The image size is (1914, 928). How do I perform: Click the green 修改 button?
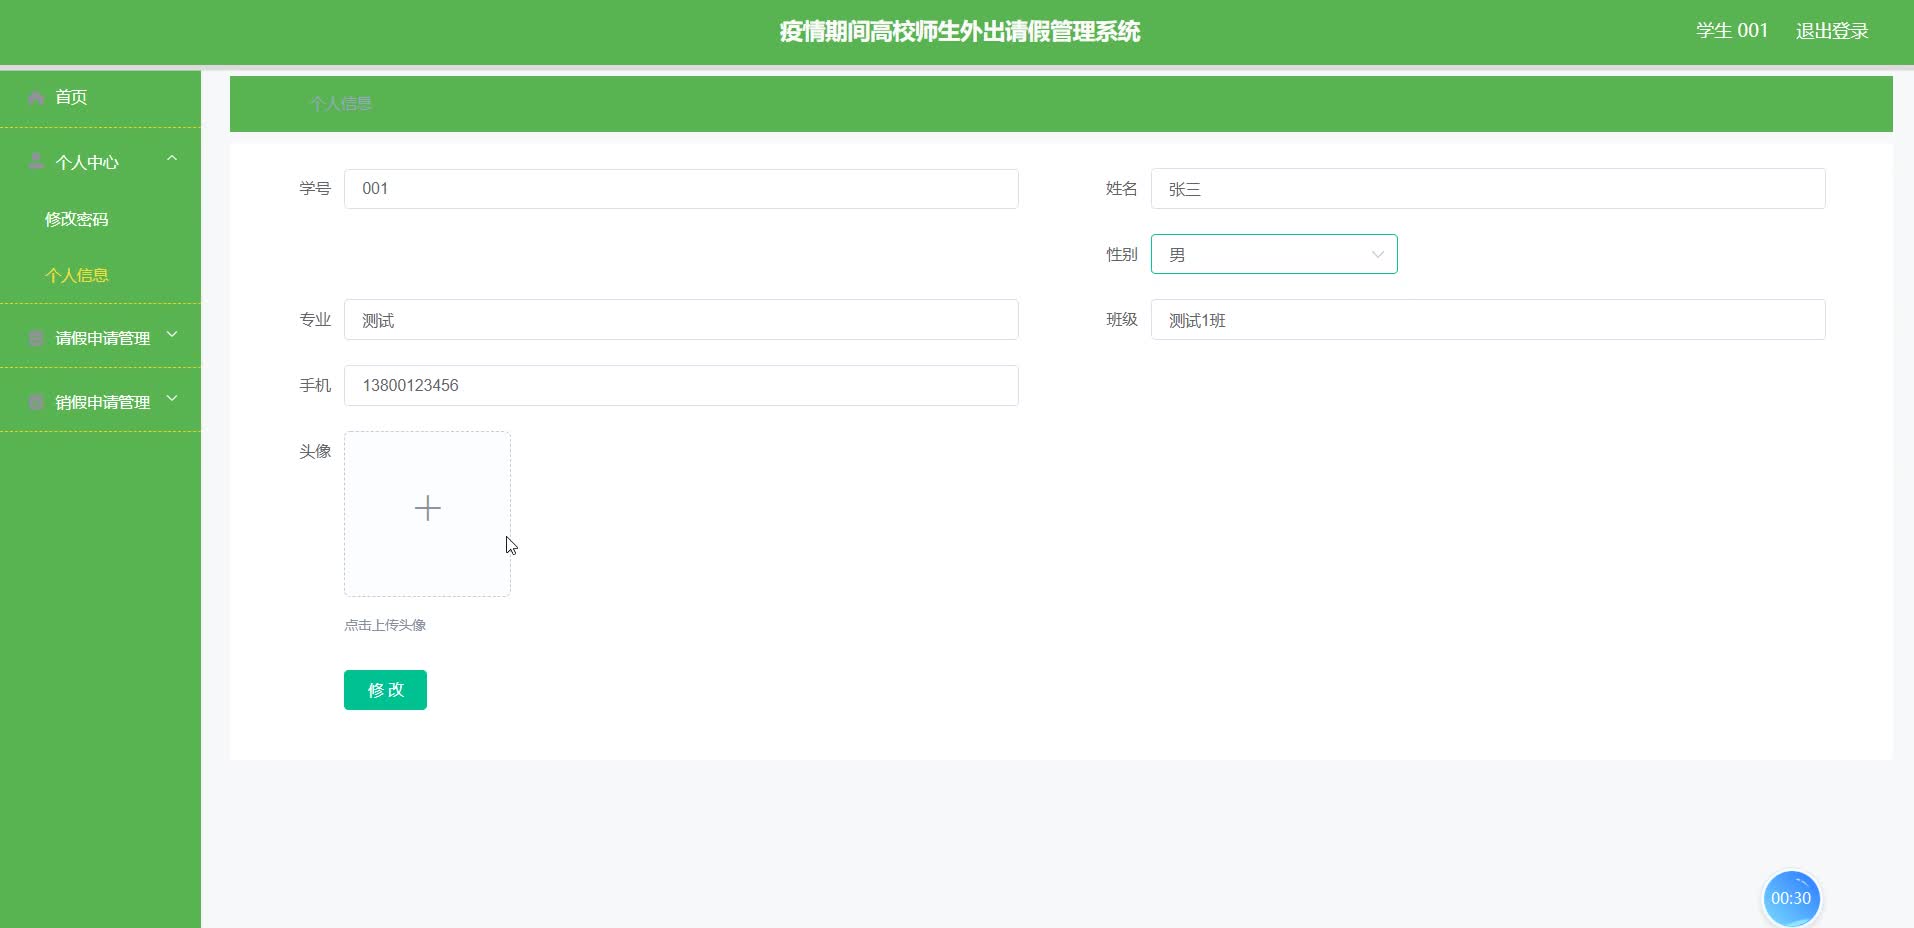[385, 690]
